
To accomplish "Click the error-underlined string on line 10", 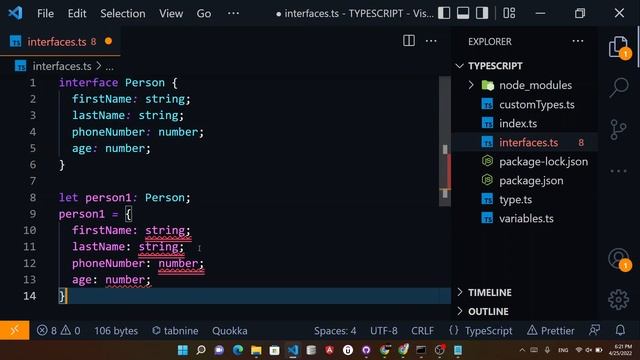I will point(165,230).
